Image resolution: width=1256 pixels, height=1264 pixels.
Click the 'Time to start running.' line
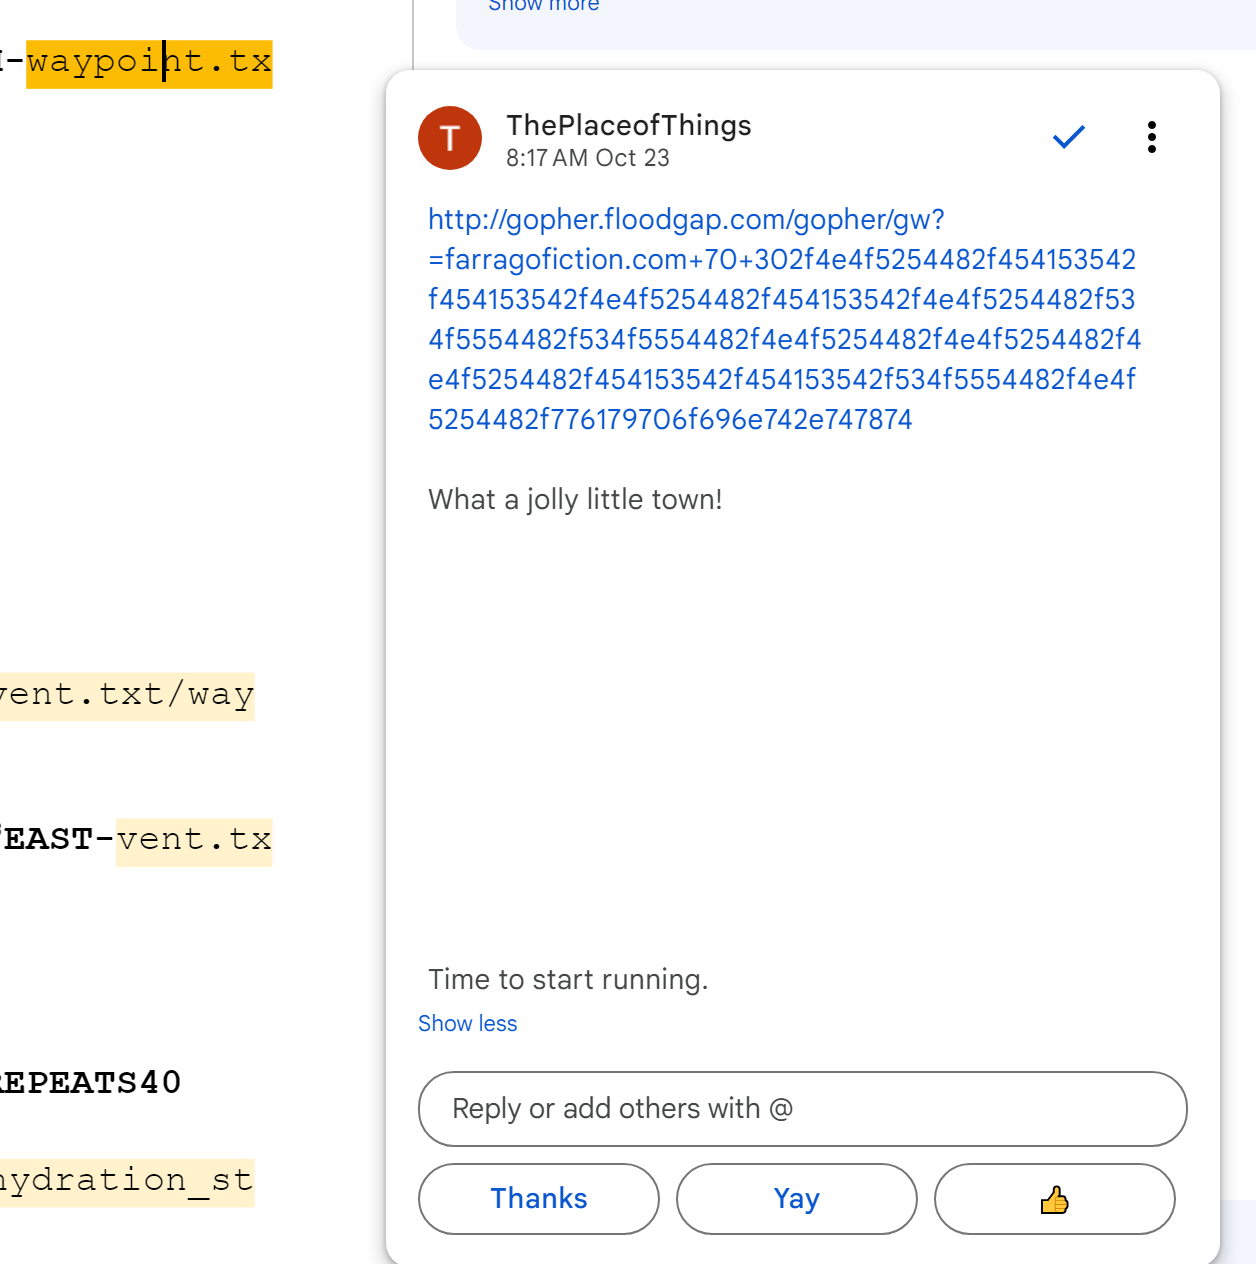tap(568, 979)
